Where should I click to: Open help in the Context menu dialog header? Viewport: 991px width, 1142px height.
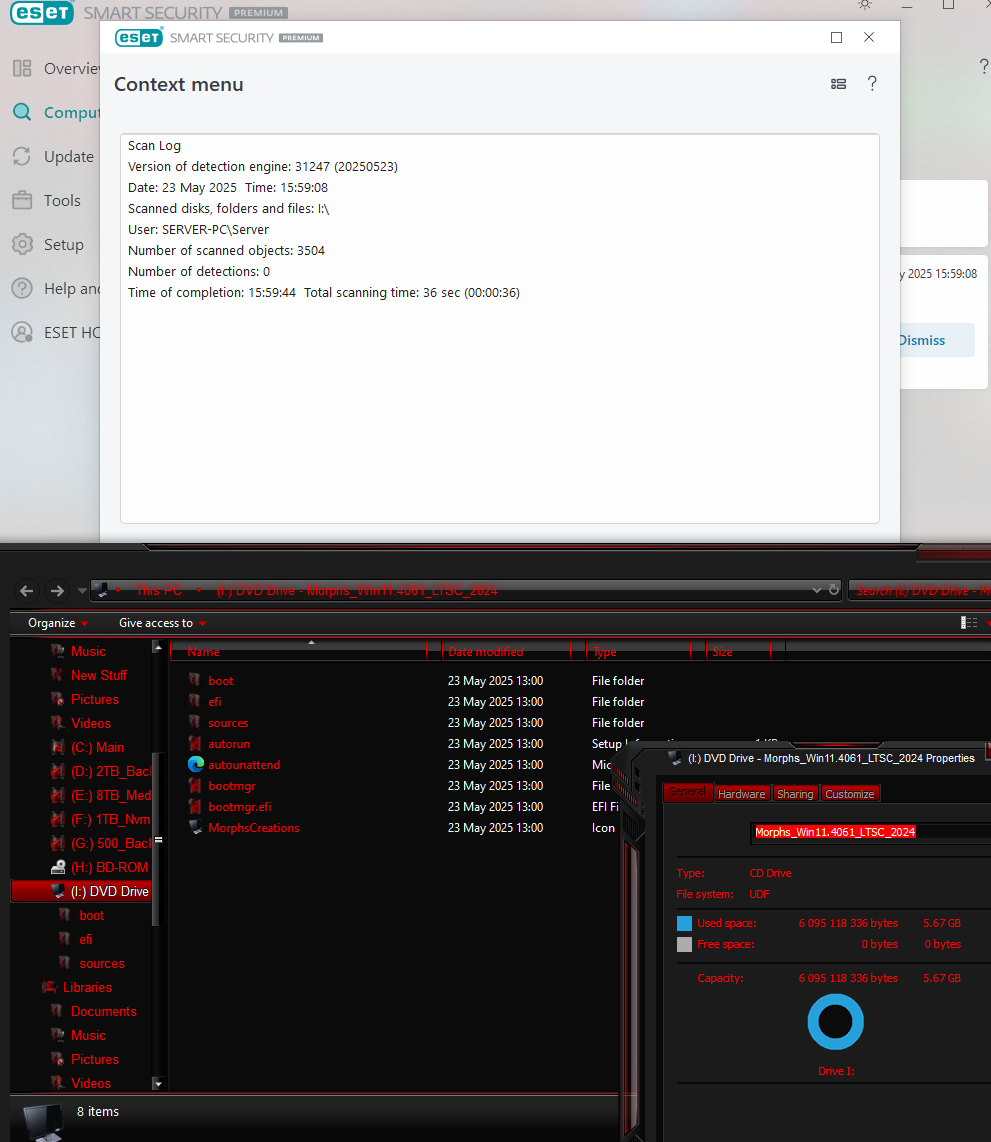(x=872, y=84)
